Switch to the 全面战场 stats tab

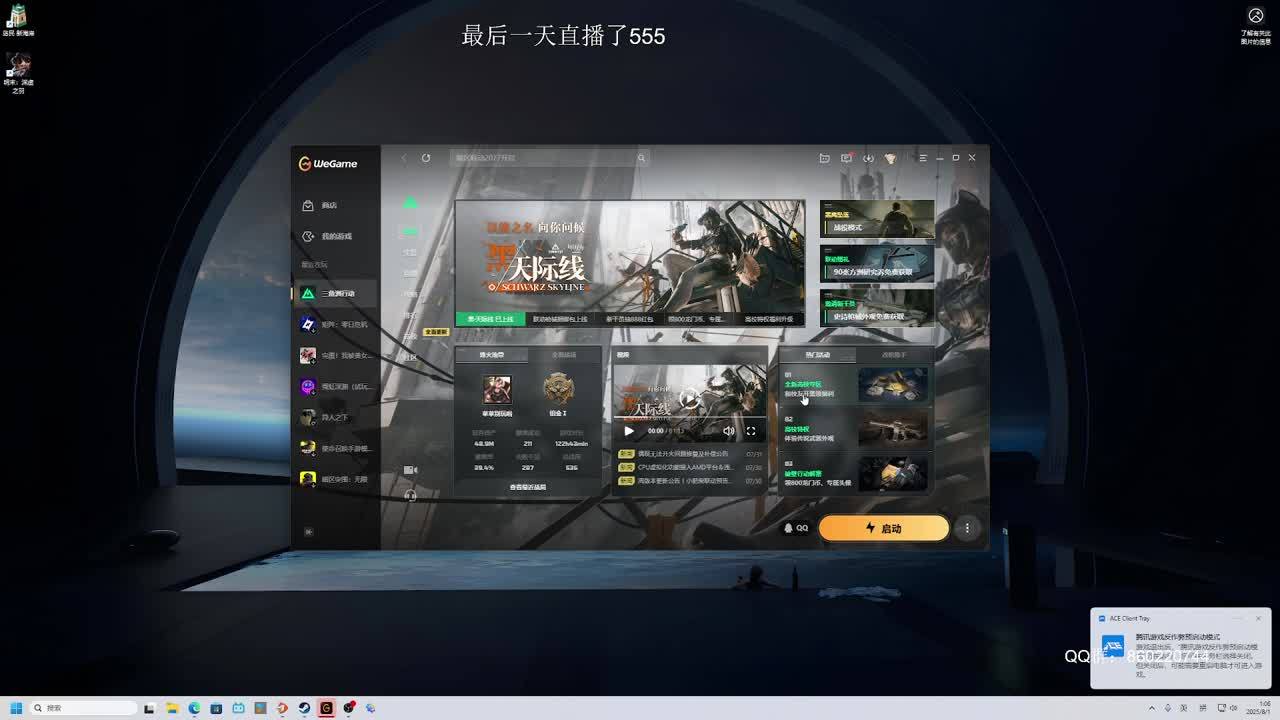pos(564,355)
